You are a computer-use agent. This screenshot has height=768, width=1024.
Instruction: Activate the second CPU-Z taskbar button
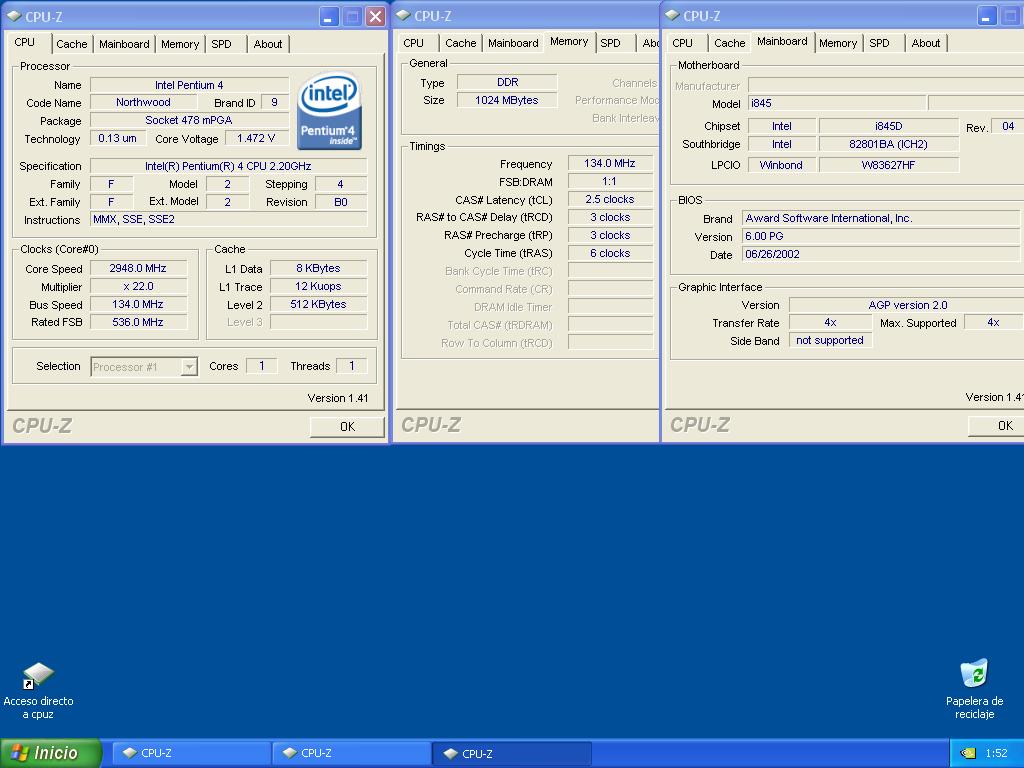[x=352, y=753]
